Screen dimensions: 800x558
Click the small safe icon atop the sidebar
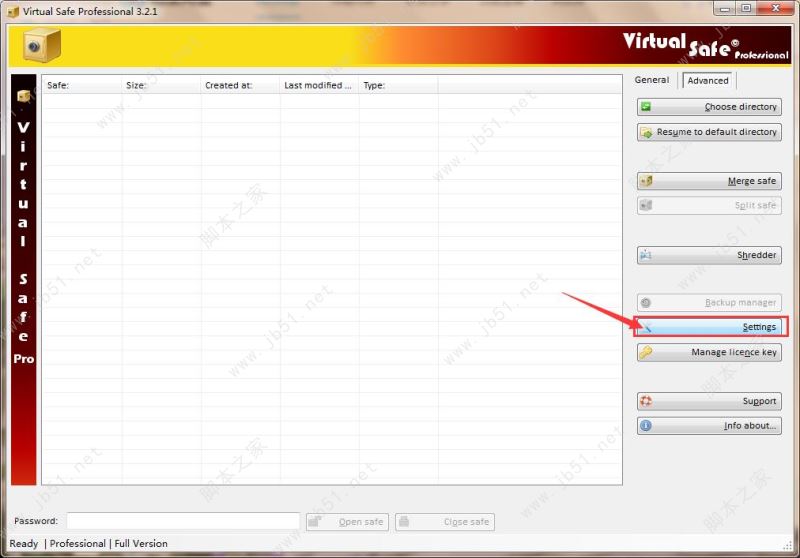(23, 95)
